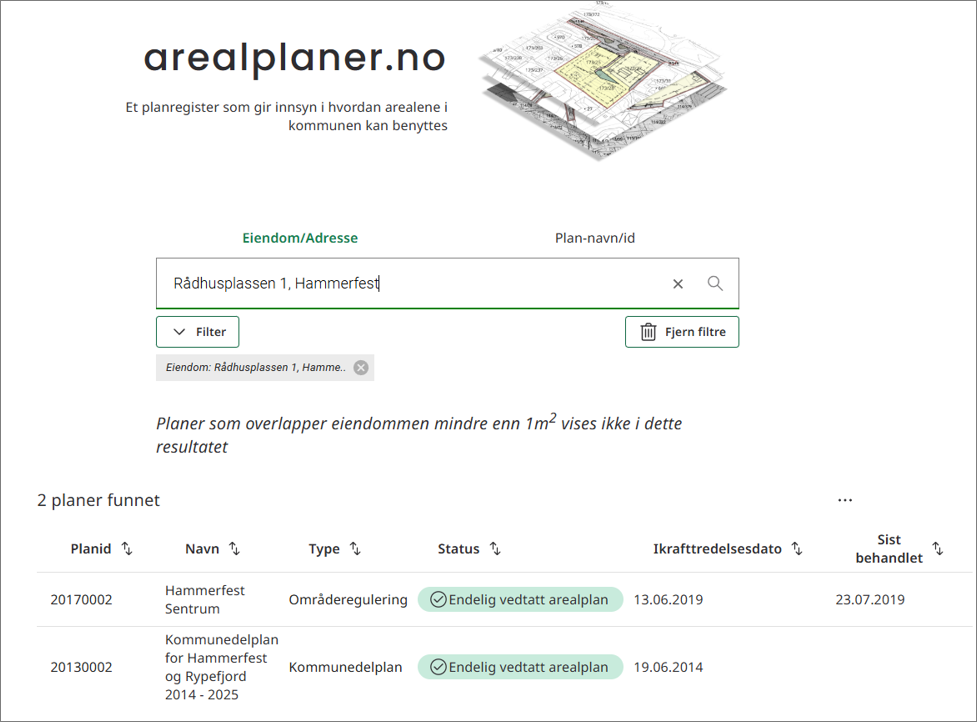Expand the Filter dropdown
This screenshot has height=722, width=977.
(x=198, y=332)
